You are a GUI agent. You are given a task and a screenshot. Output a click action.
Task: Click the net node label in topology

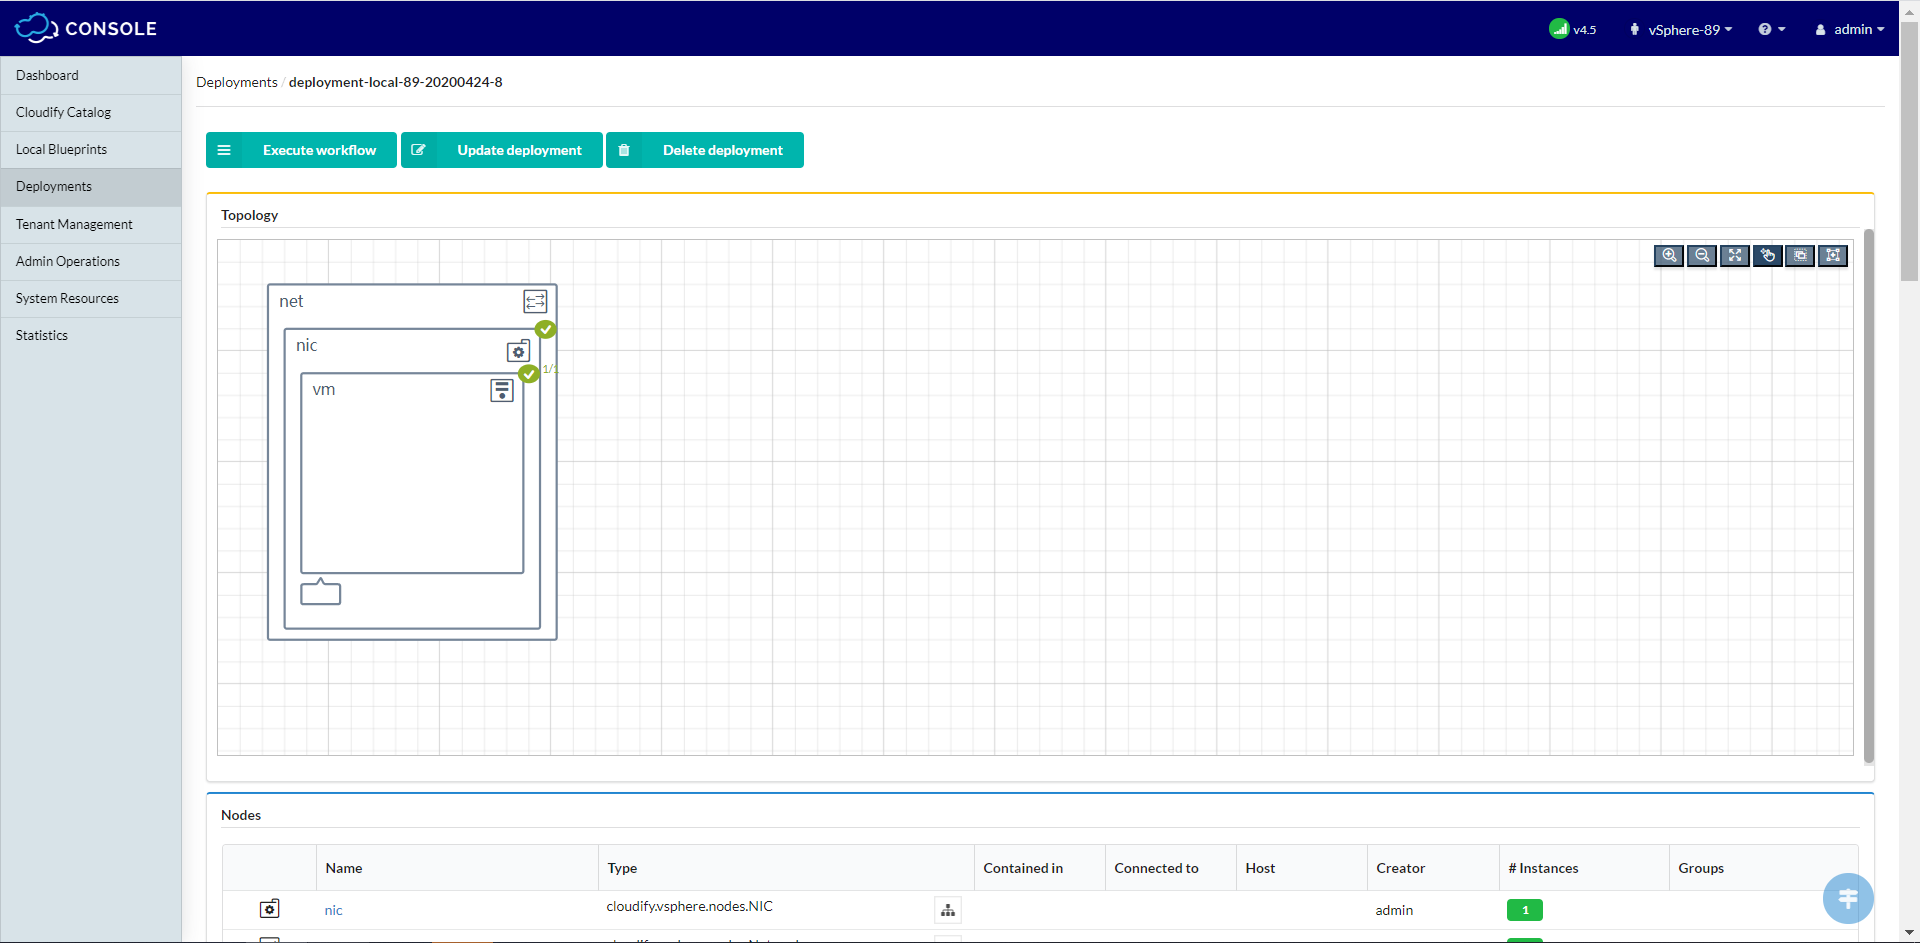pos(291,301)
